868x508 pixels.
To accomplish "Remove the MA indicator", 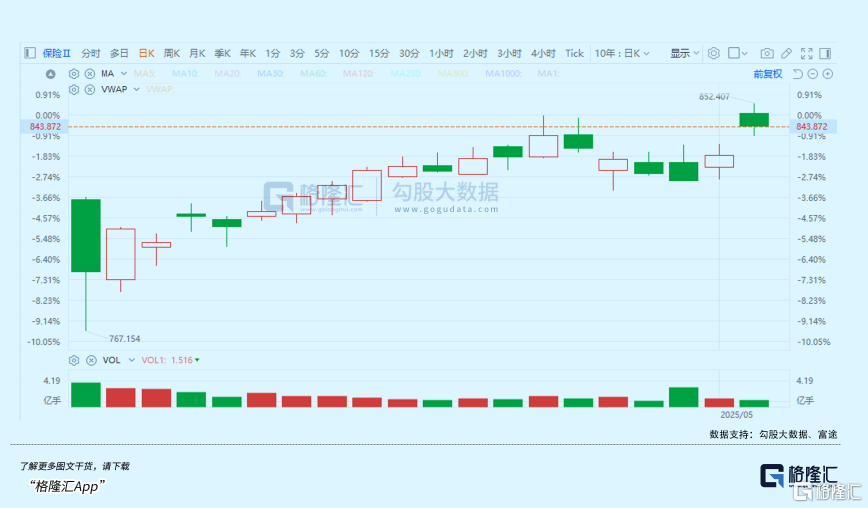I will coord(90,74).
